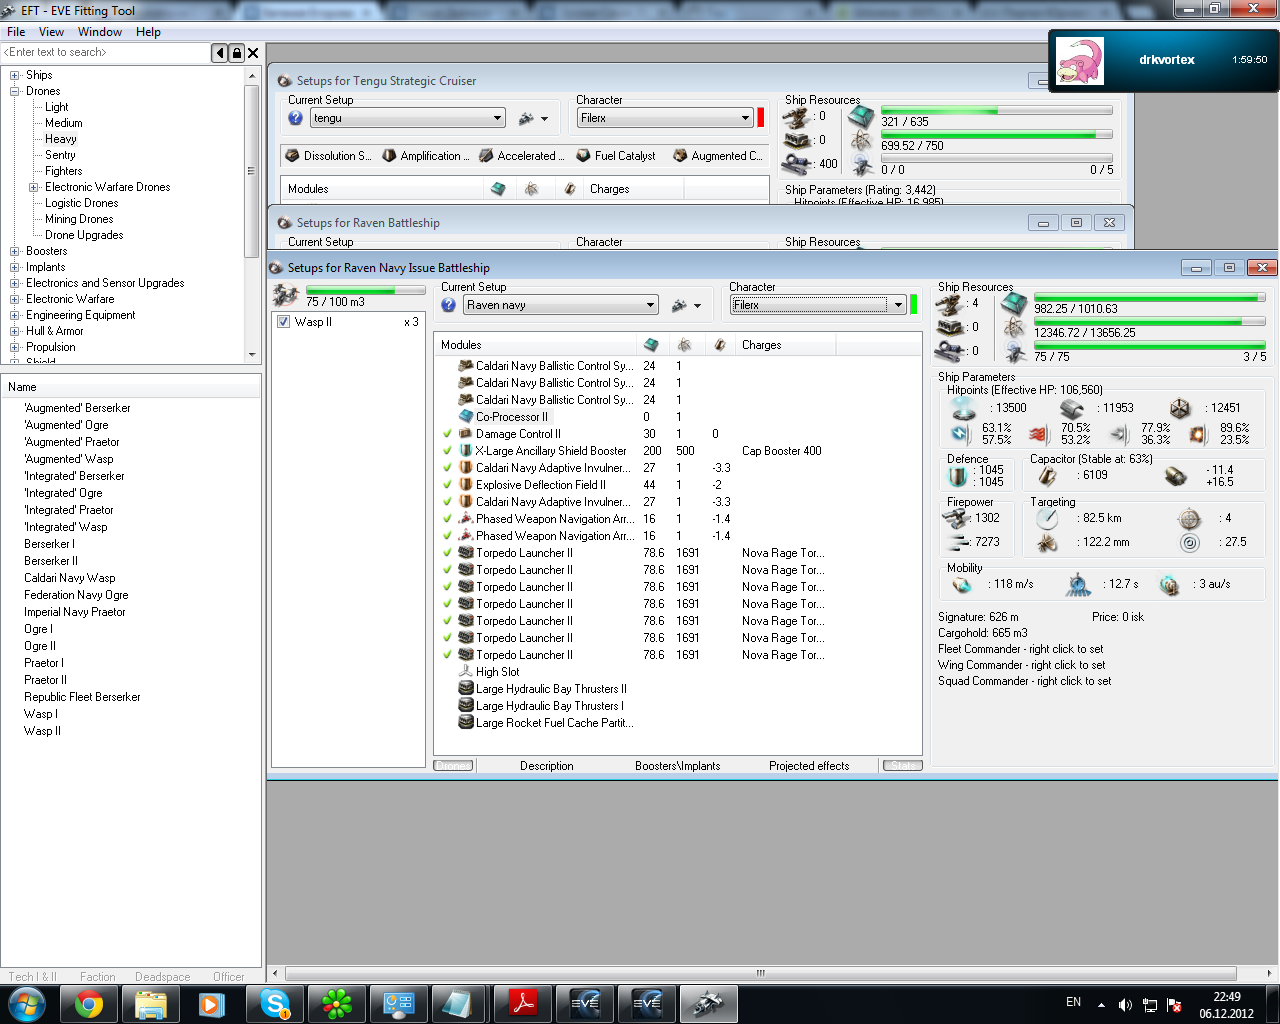Image resolution: width=1280 pixels, height=1024 pixels.
Task: Click the Damage Control II module icon
Action: 465,434
